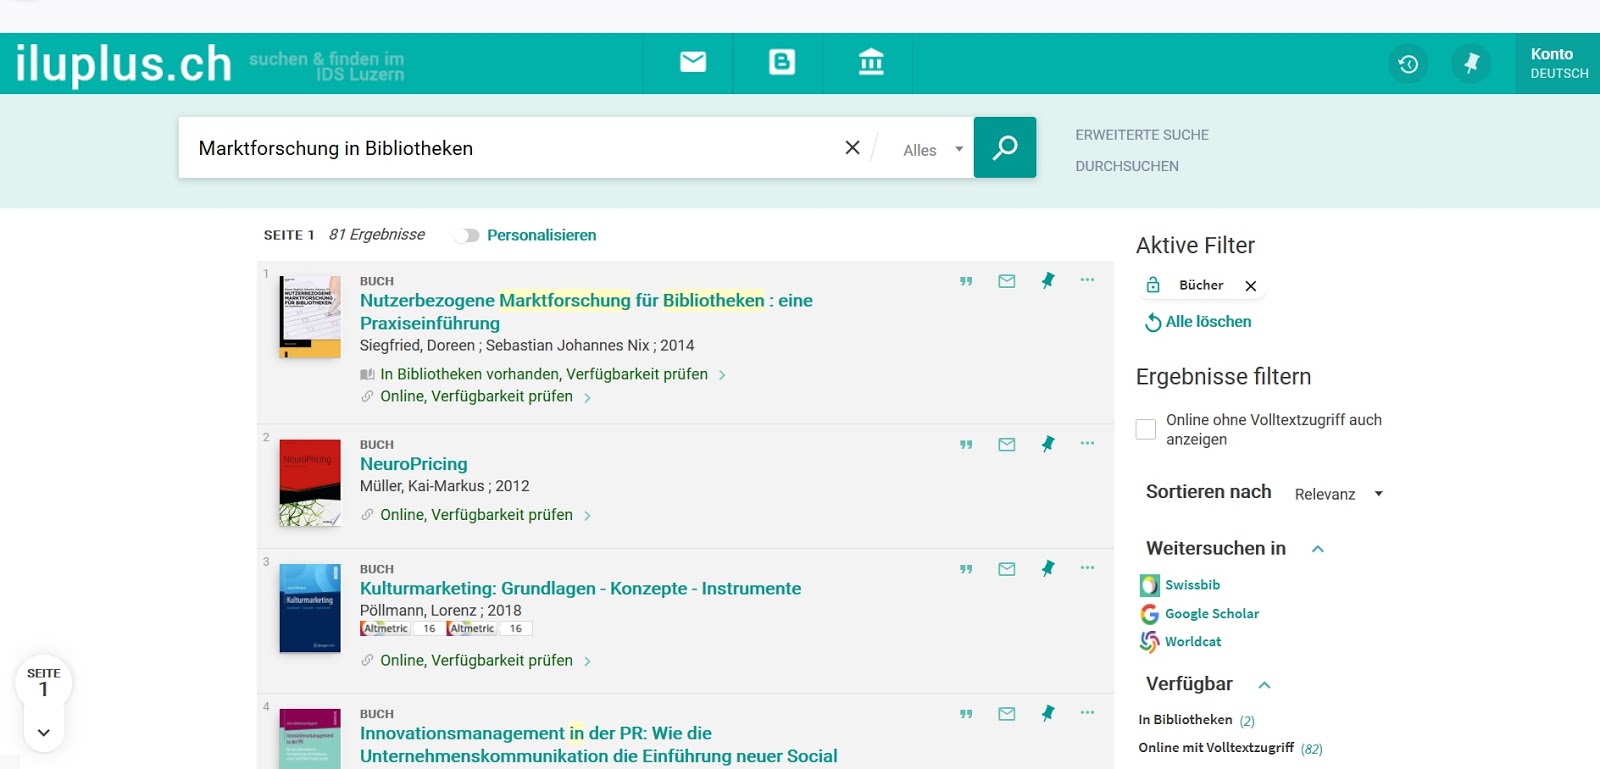This screenshot has height=769, width=1600.
Task: Pin the NeuroPricing record
Action: point(1047,444)
